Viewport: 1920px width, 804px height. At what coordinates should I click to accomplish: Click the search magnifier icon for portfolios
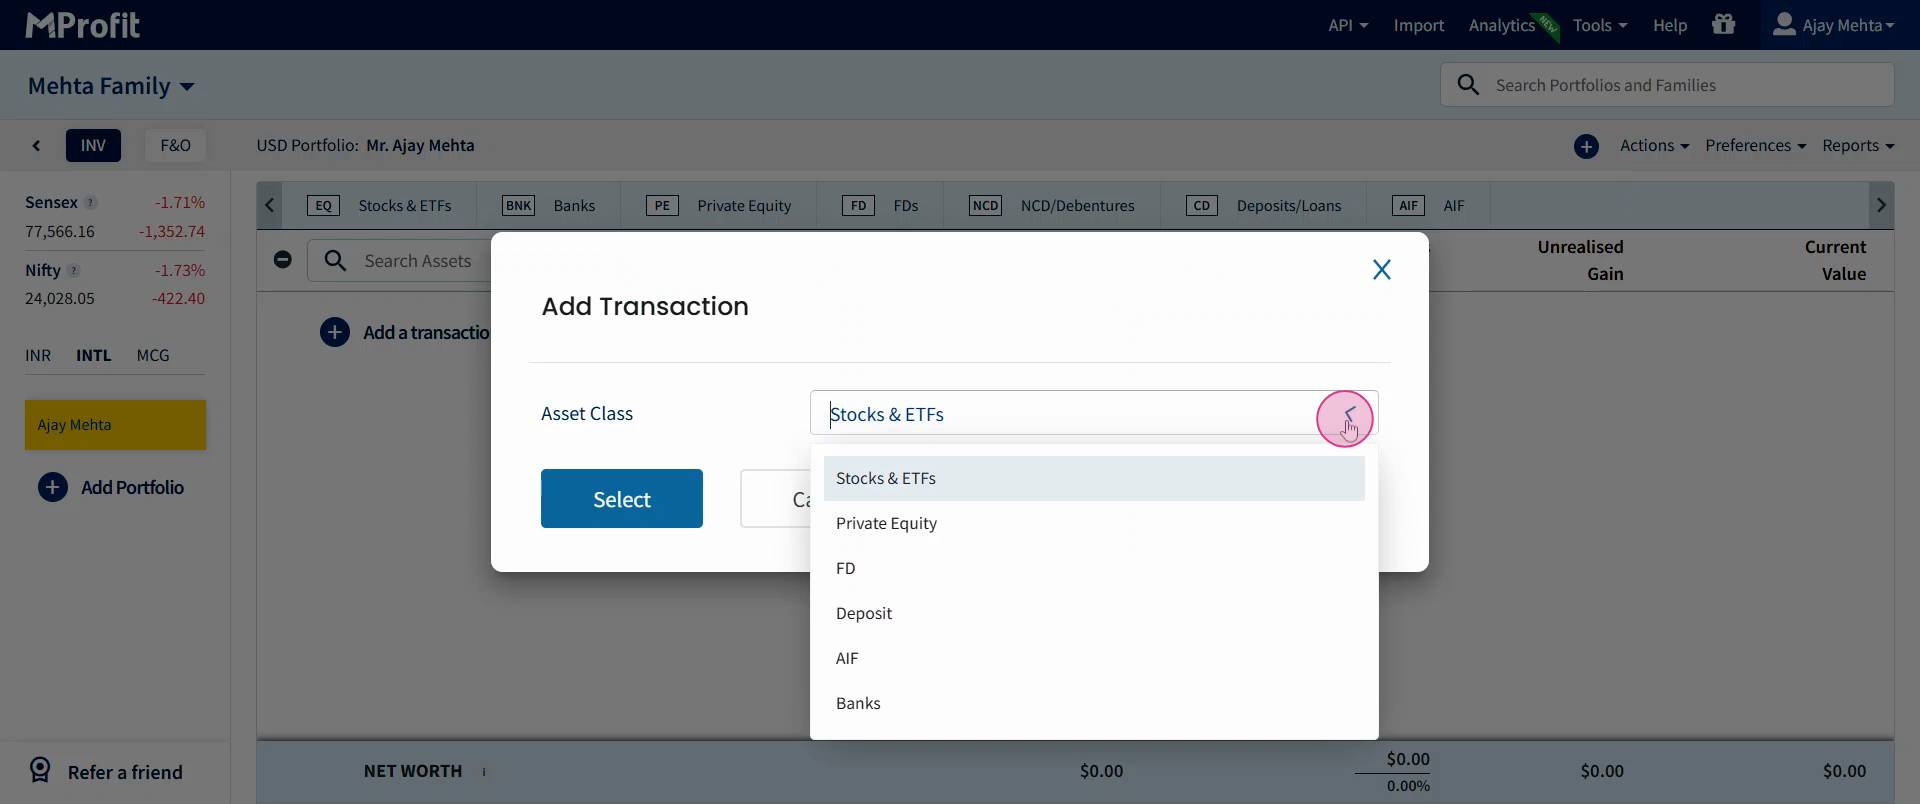(x=1468, y=85)
